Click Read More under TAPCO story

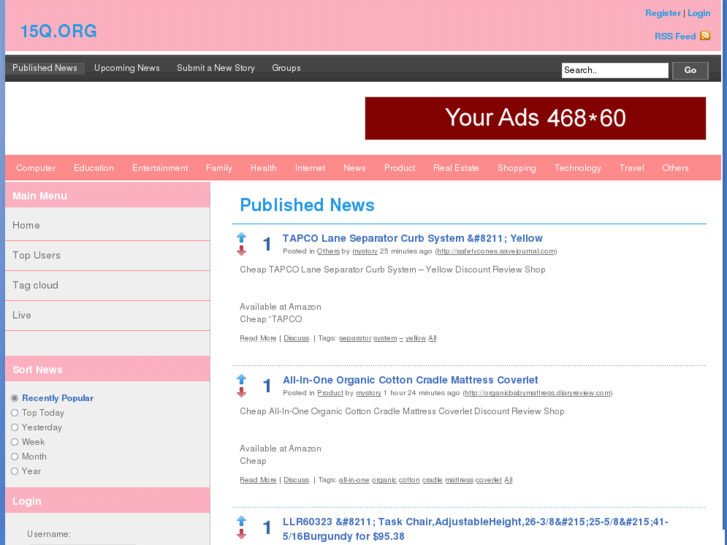pos(258,338)
